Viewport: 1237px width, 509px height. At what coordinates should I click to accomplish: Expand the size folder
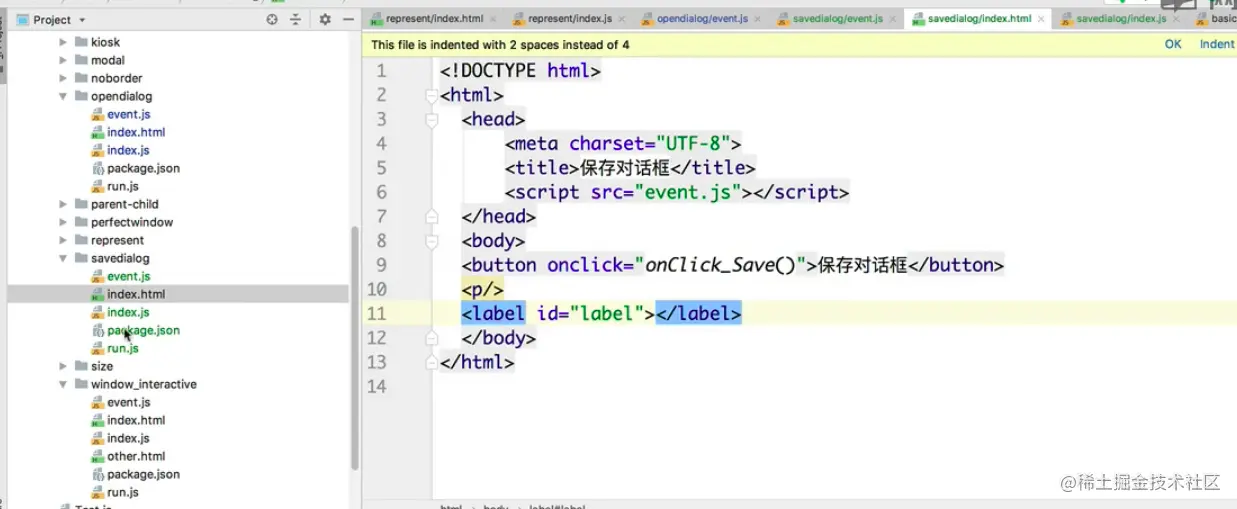click(x=64, y=366)
